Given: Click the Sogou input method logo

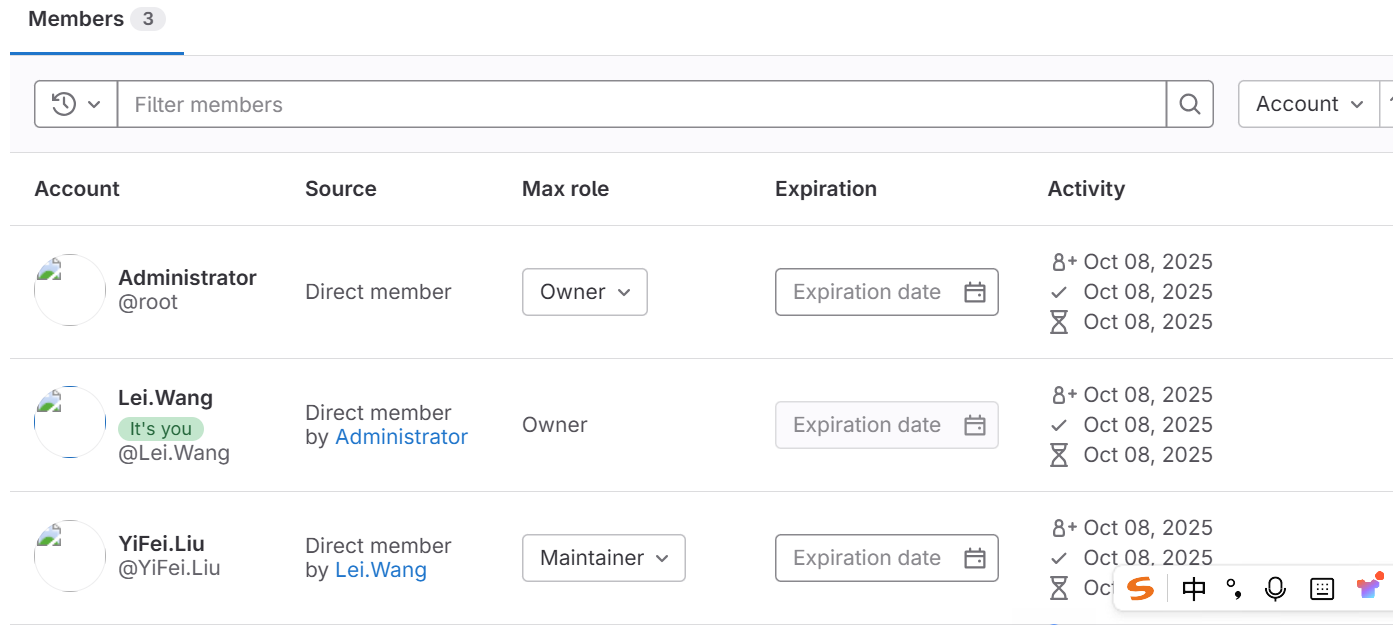Looking at the screenshot, I should pos(1140,588).
